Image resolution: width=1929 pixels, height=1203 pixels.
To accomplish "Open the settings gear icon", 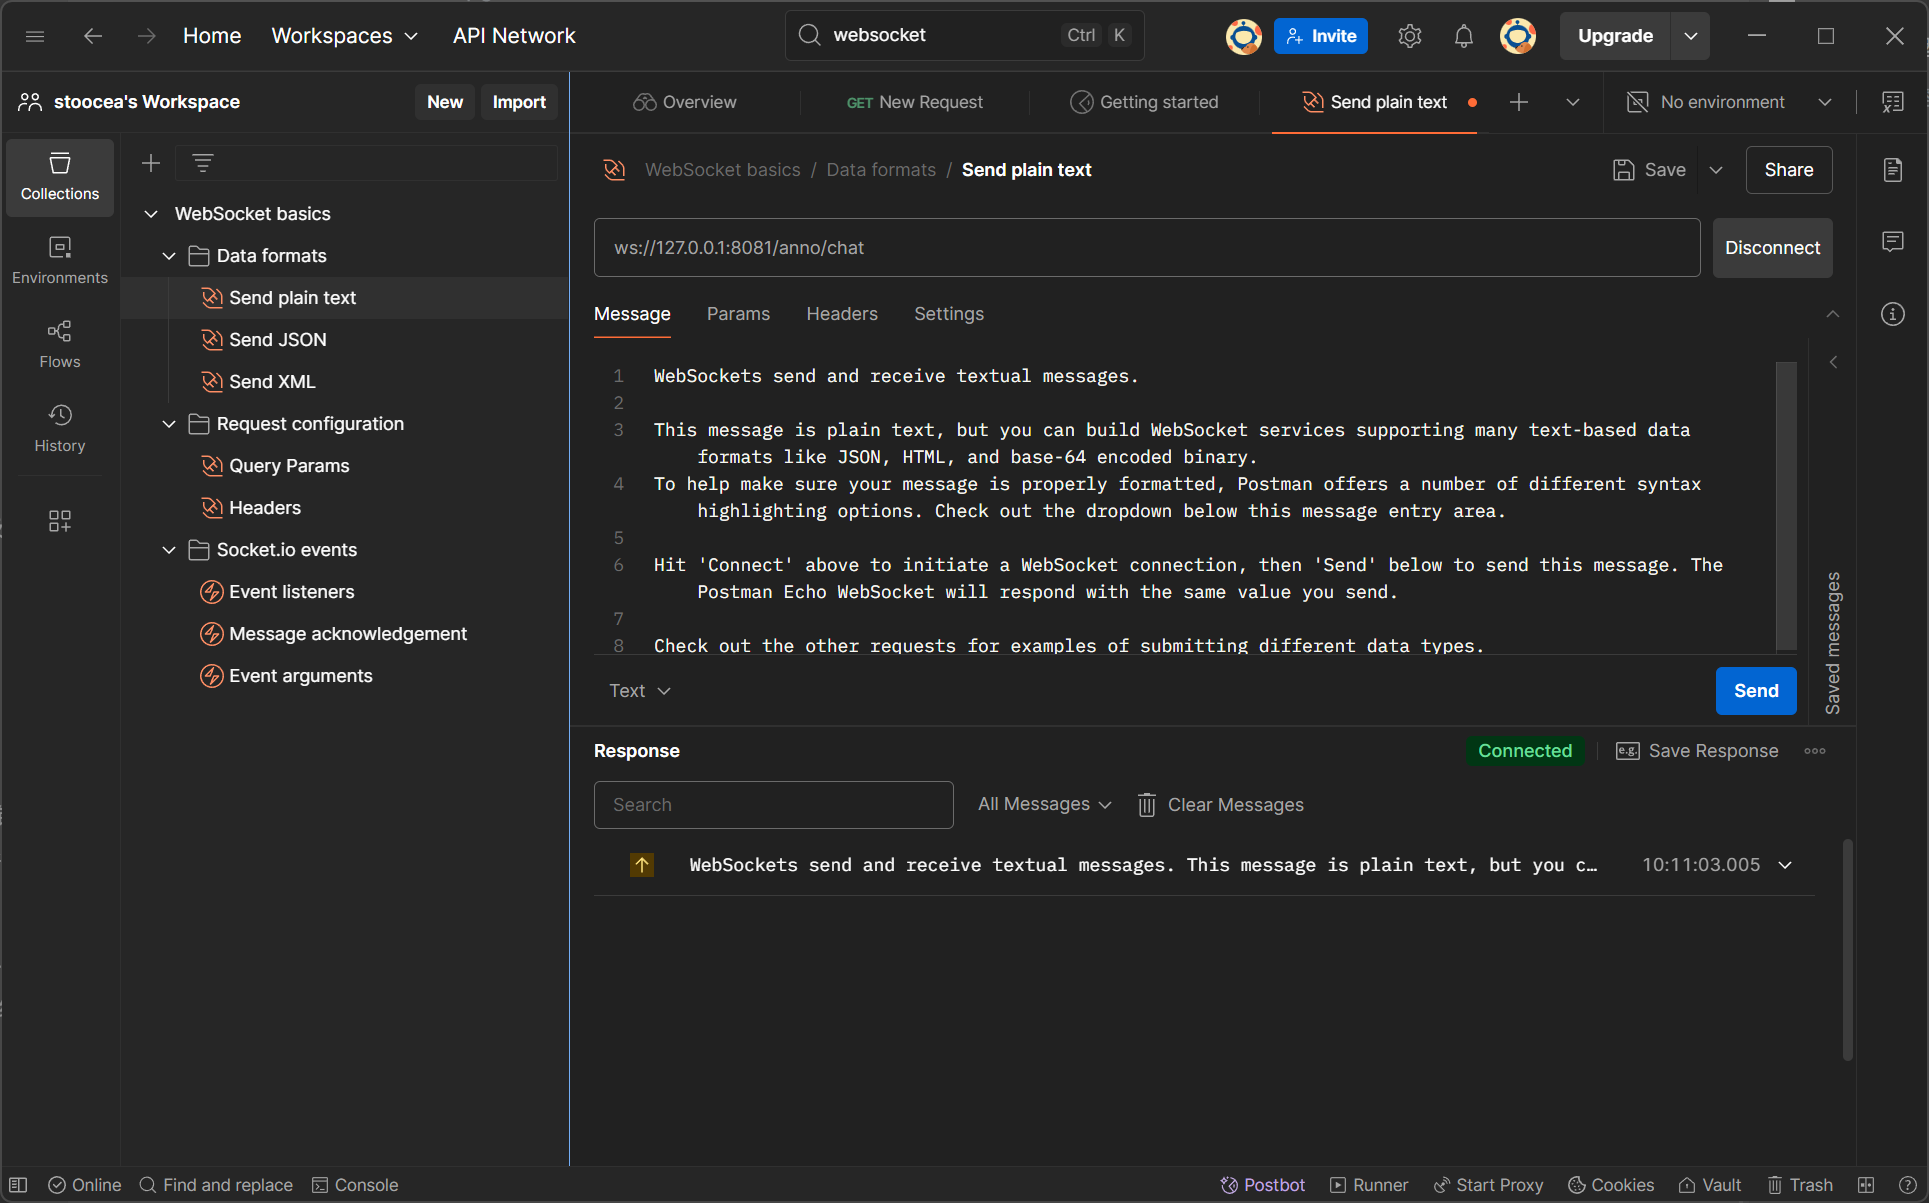I will (1409, 36).
